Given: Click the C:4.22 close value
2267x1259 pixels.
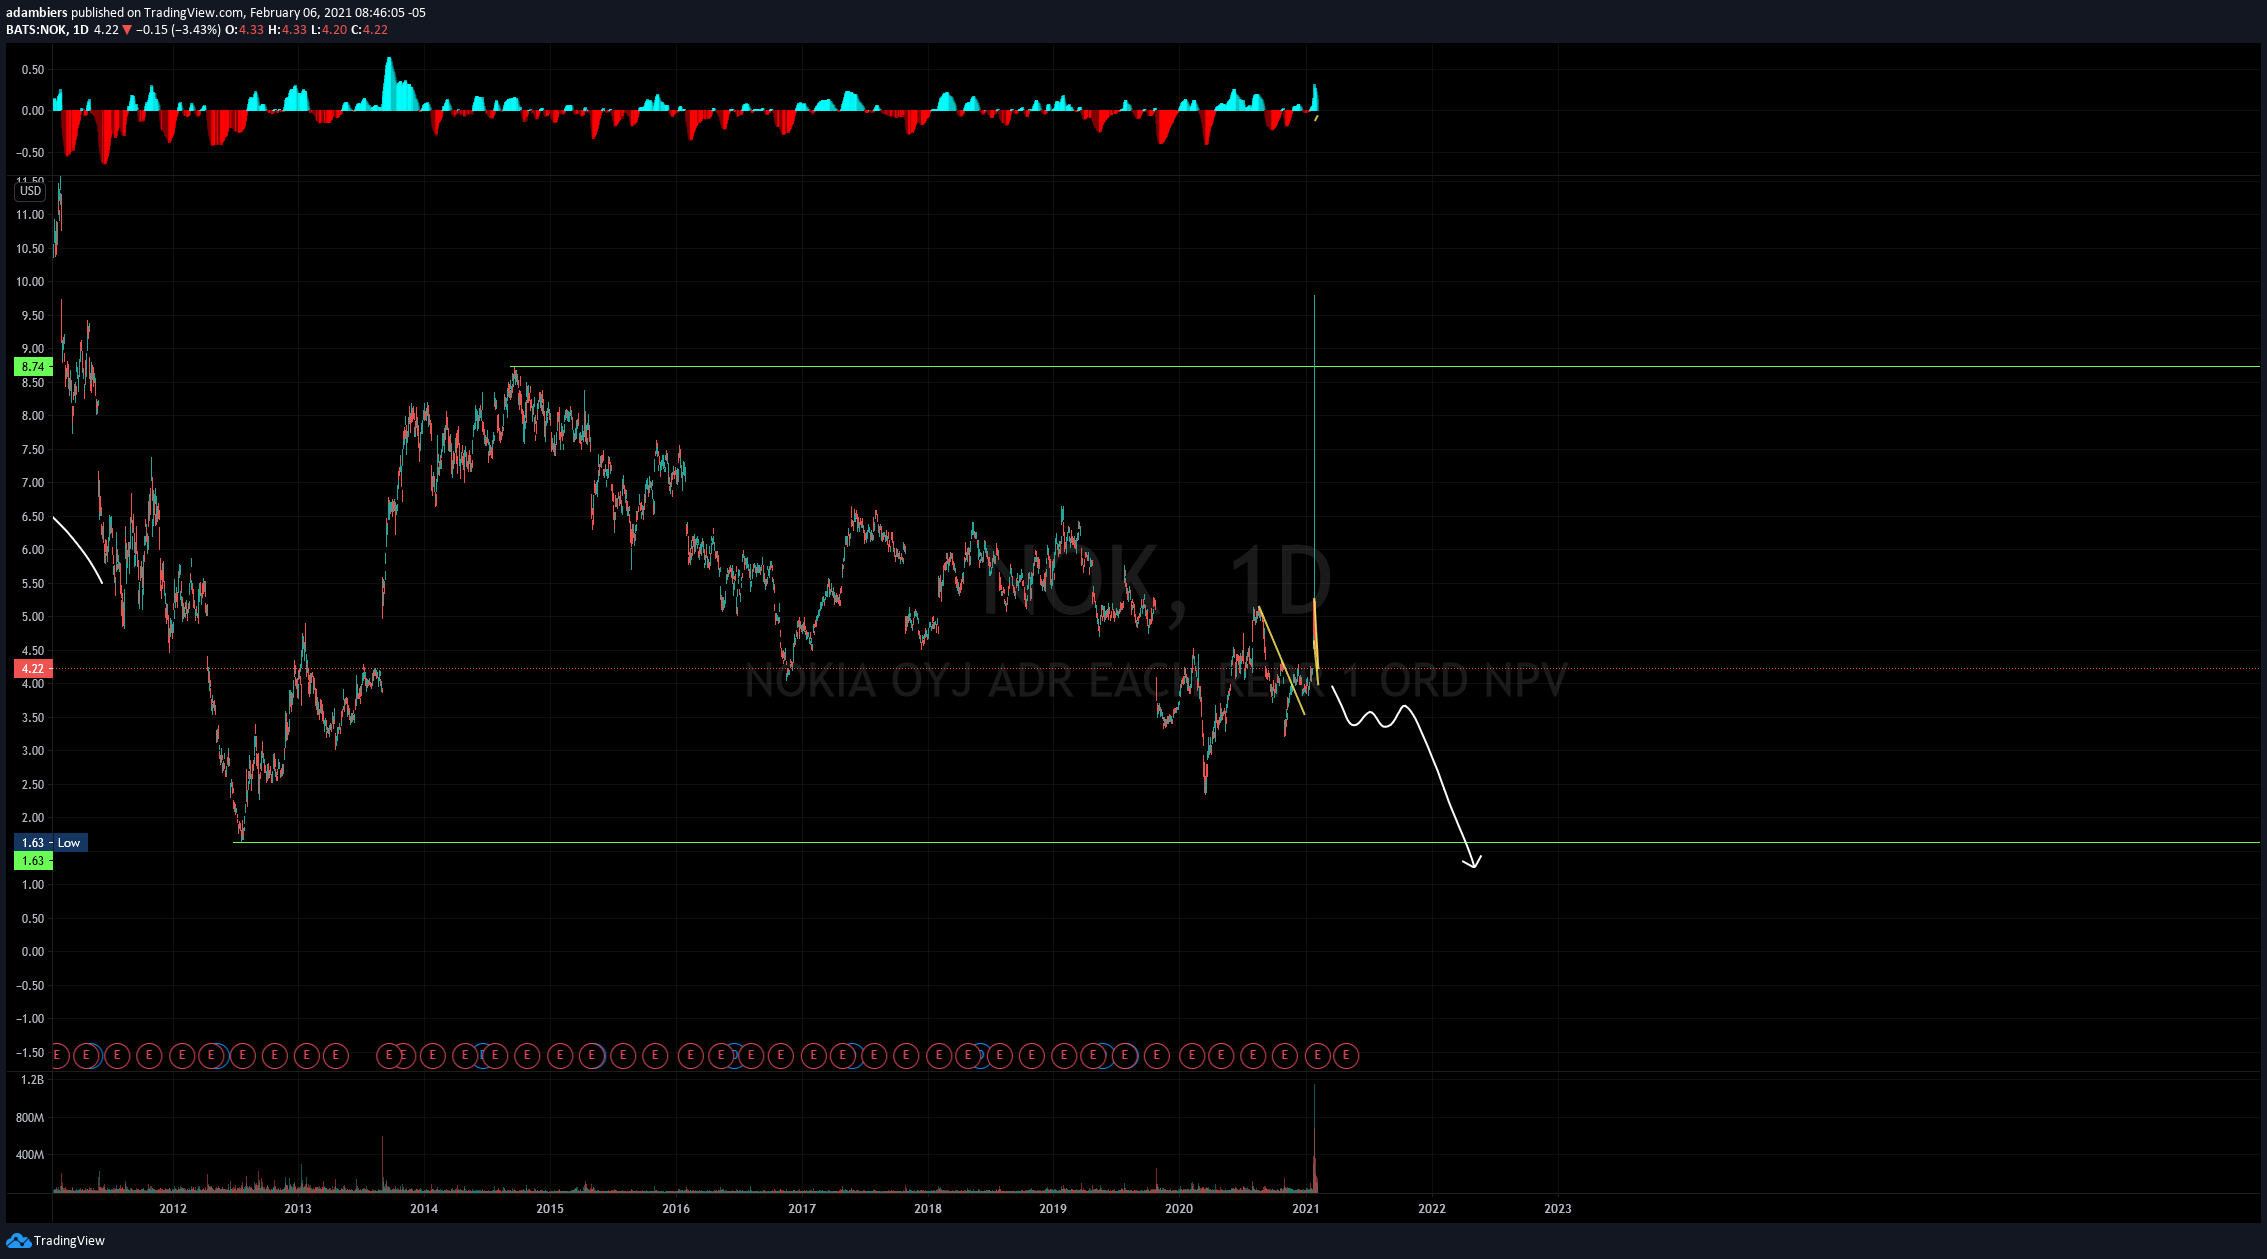Looking at the screenshot, I should 369,30.
